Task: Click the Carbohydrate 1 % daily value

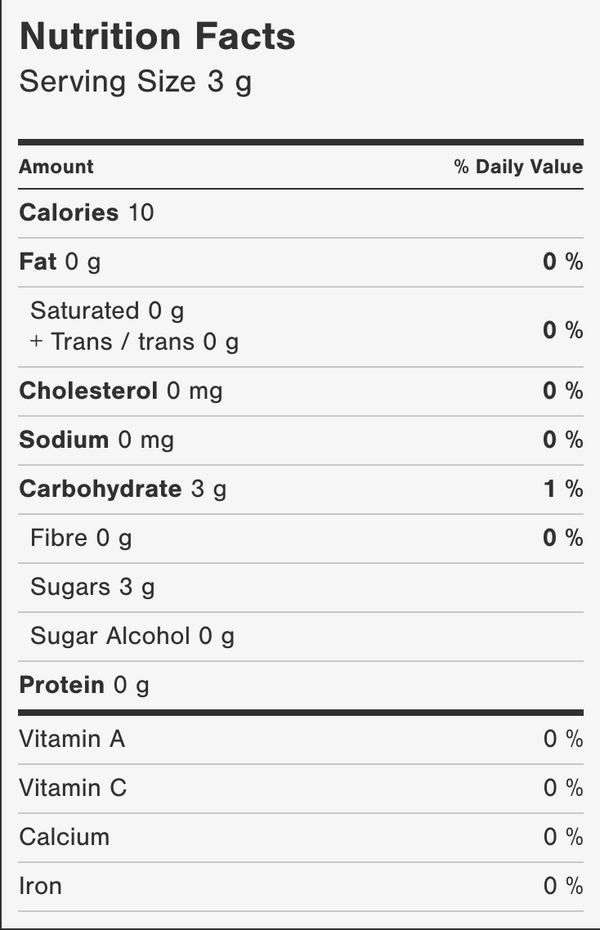Action: (x=563, y=489)
